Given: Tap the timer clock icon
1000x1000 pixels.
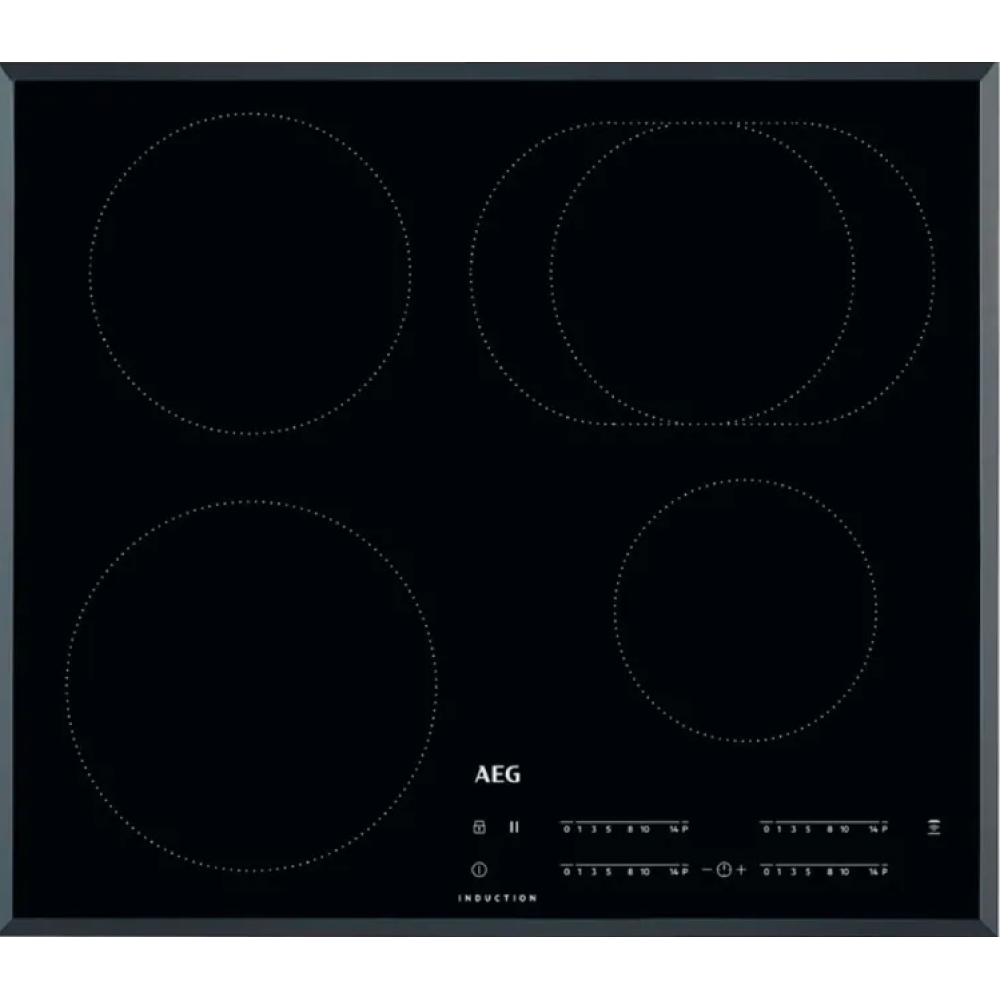Looking at the screenshot, I should pos(724,869).
